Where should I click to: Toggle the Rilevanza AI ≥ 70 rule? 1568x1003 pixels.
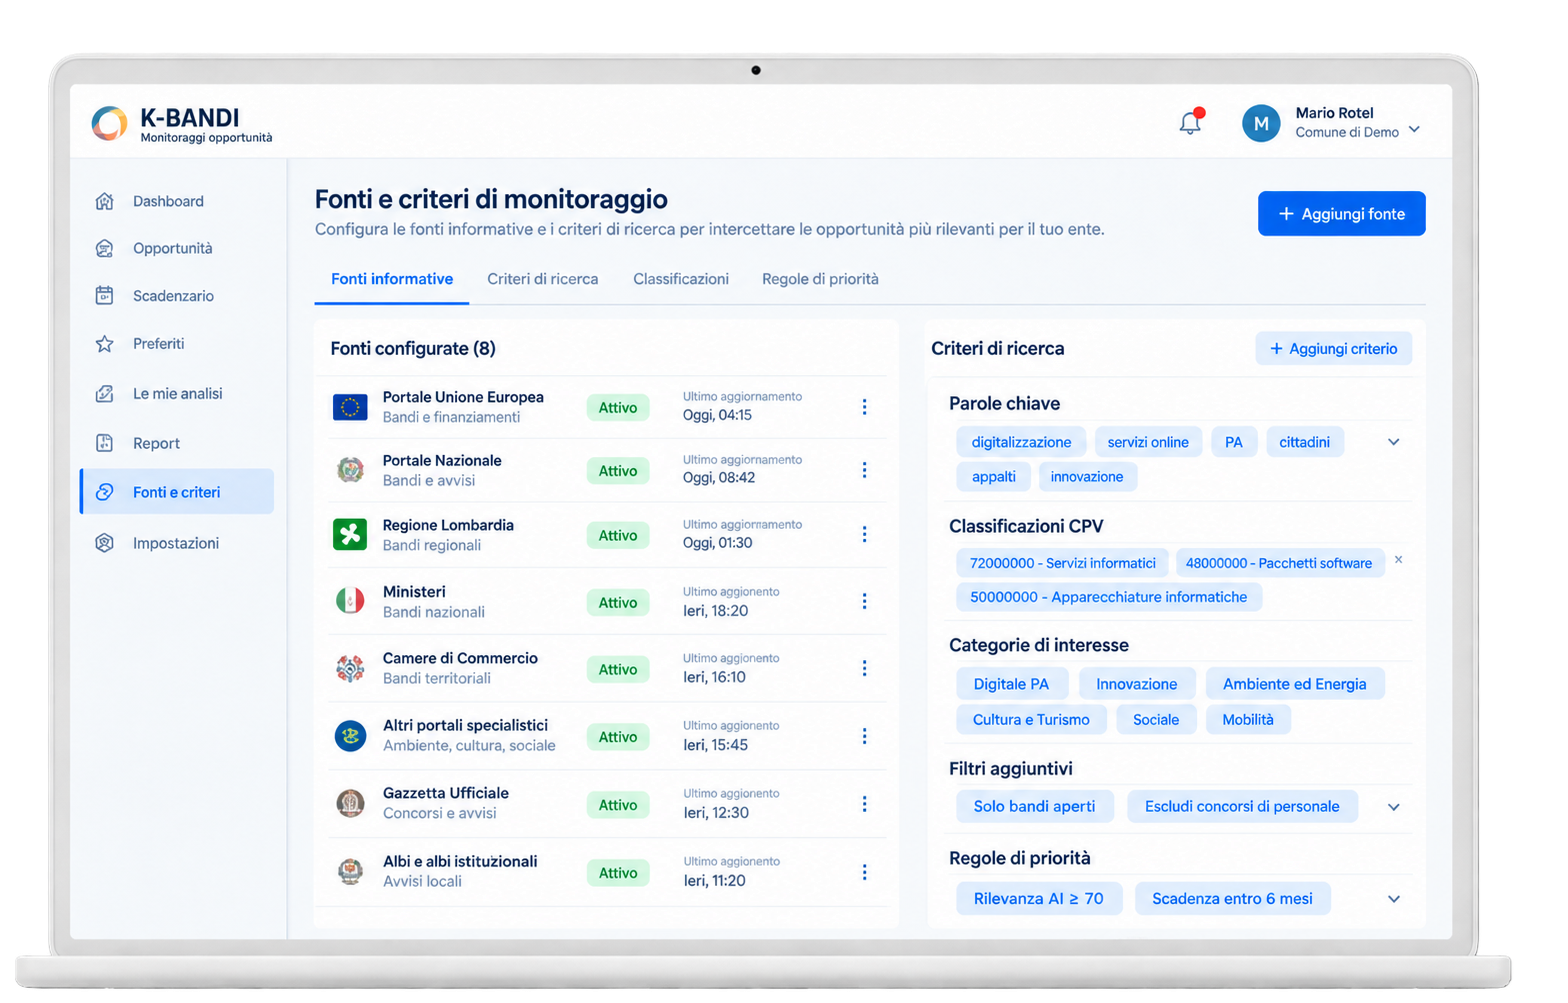[x=1039, y=899]
